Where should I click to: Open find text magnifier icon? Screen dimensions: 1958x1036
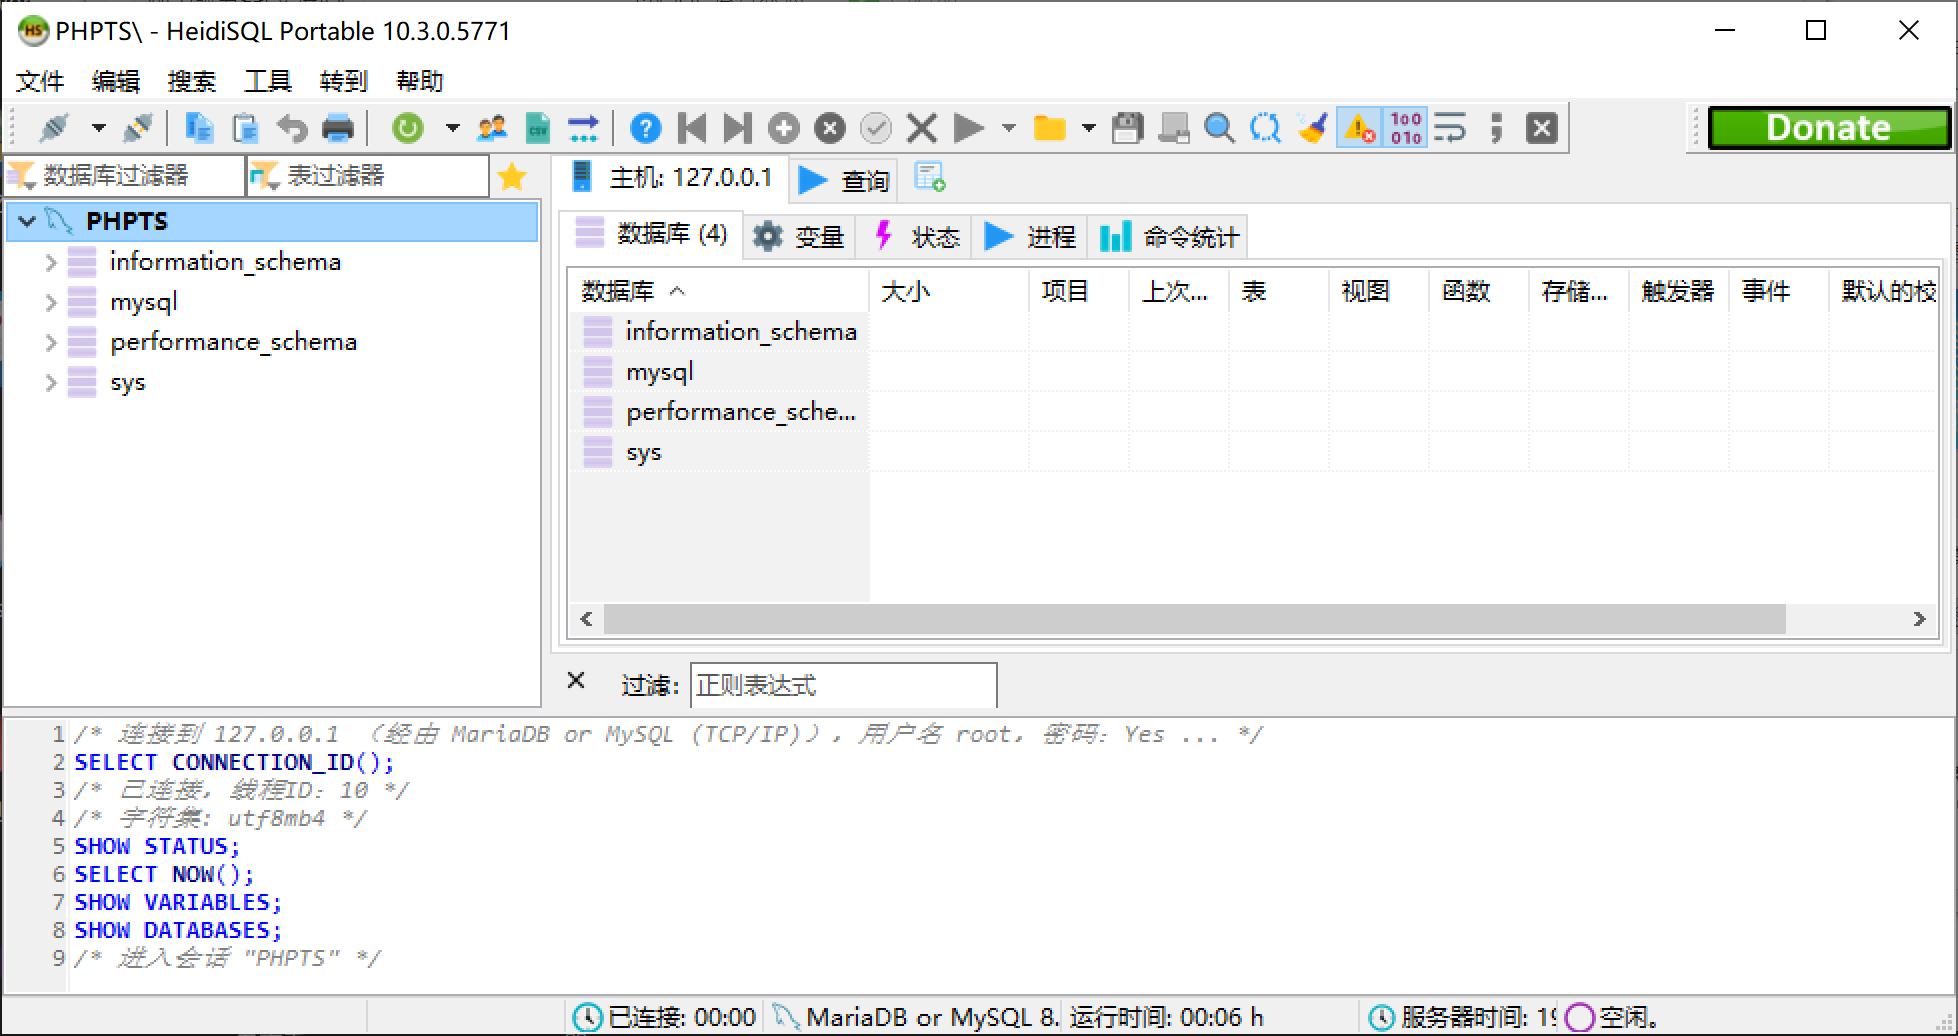[x=1219, y=128]
